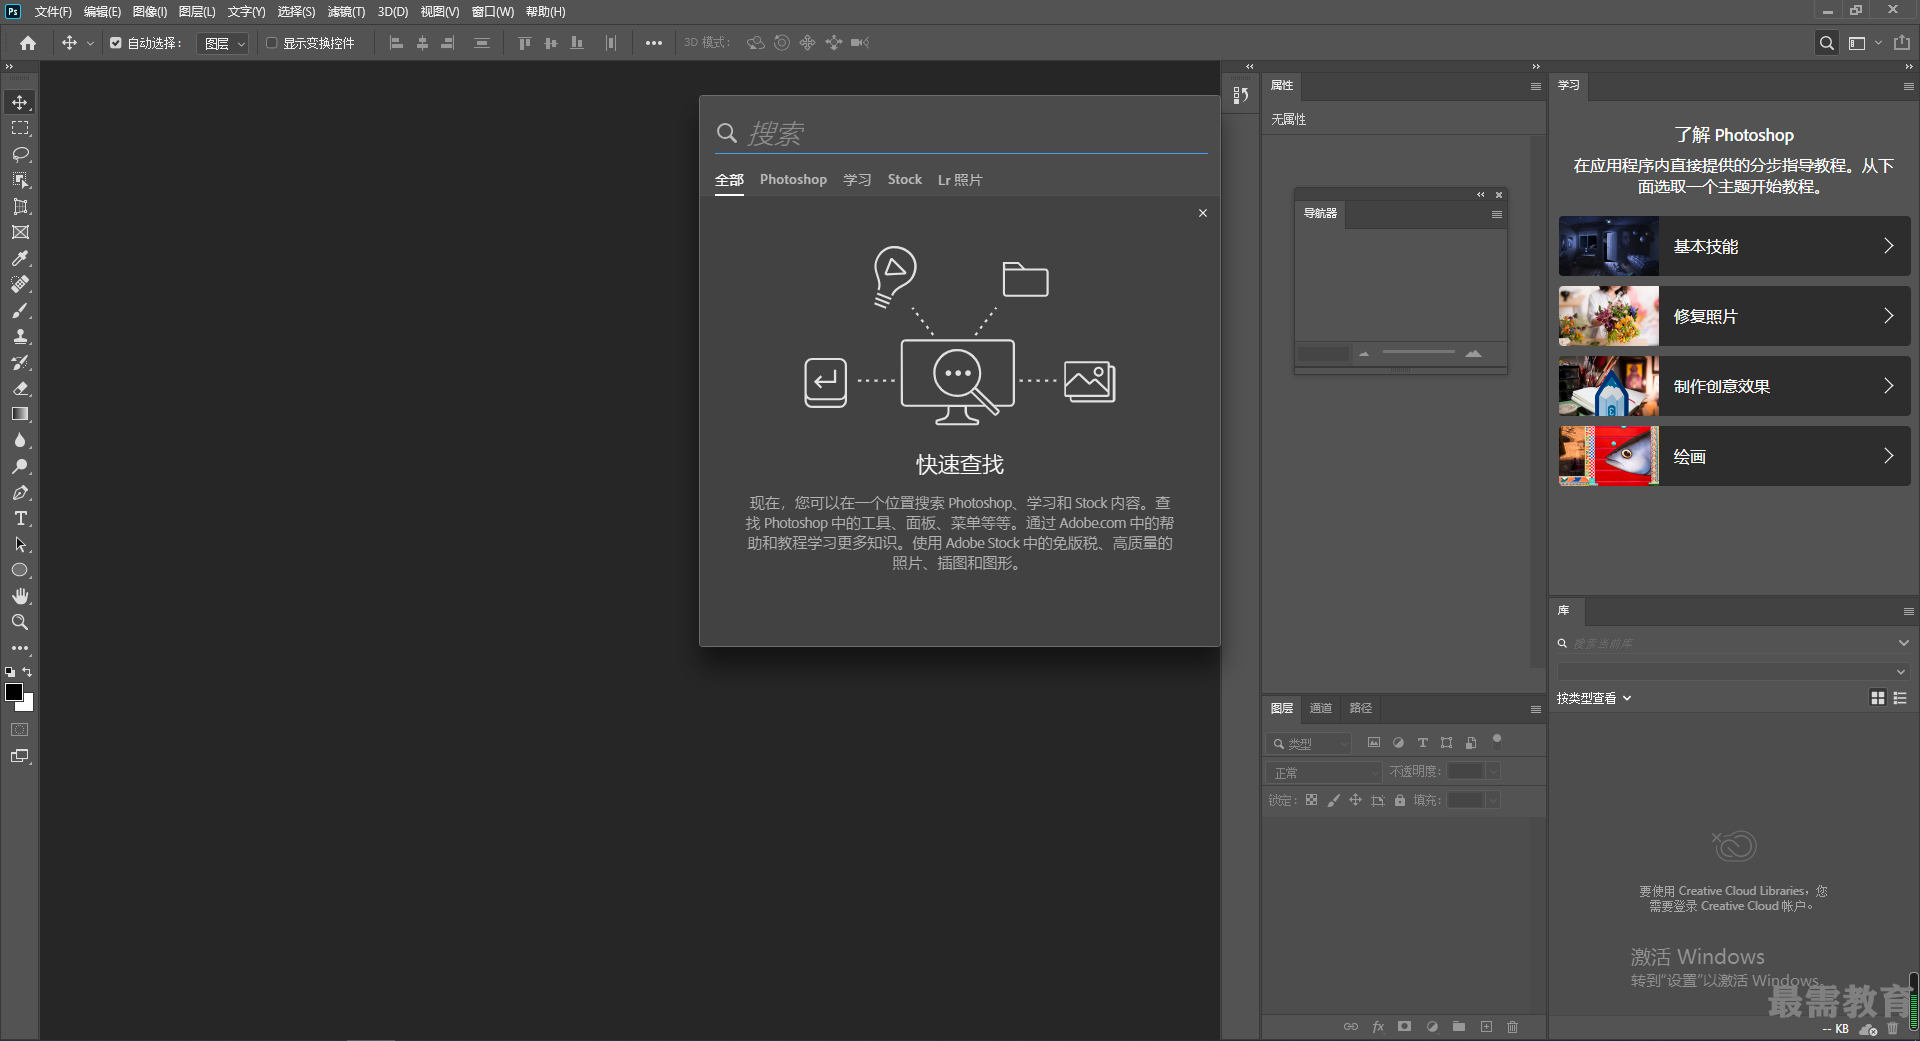Select the Stock tab in search dialog
This screenshot has width=1920, height=1041.
904,180
